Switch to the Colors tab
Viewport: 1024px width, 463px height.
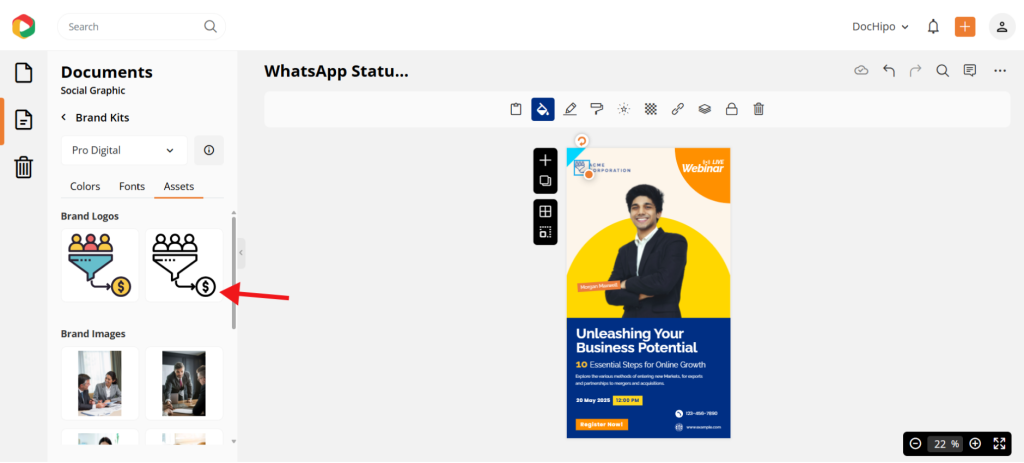click(85, 186)
